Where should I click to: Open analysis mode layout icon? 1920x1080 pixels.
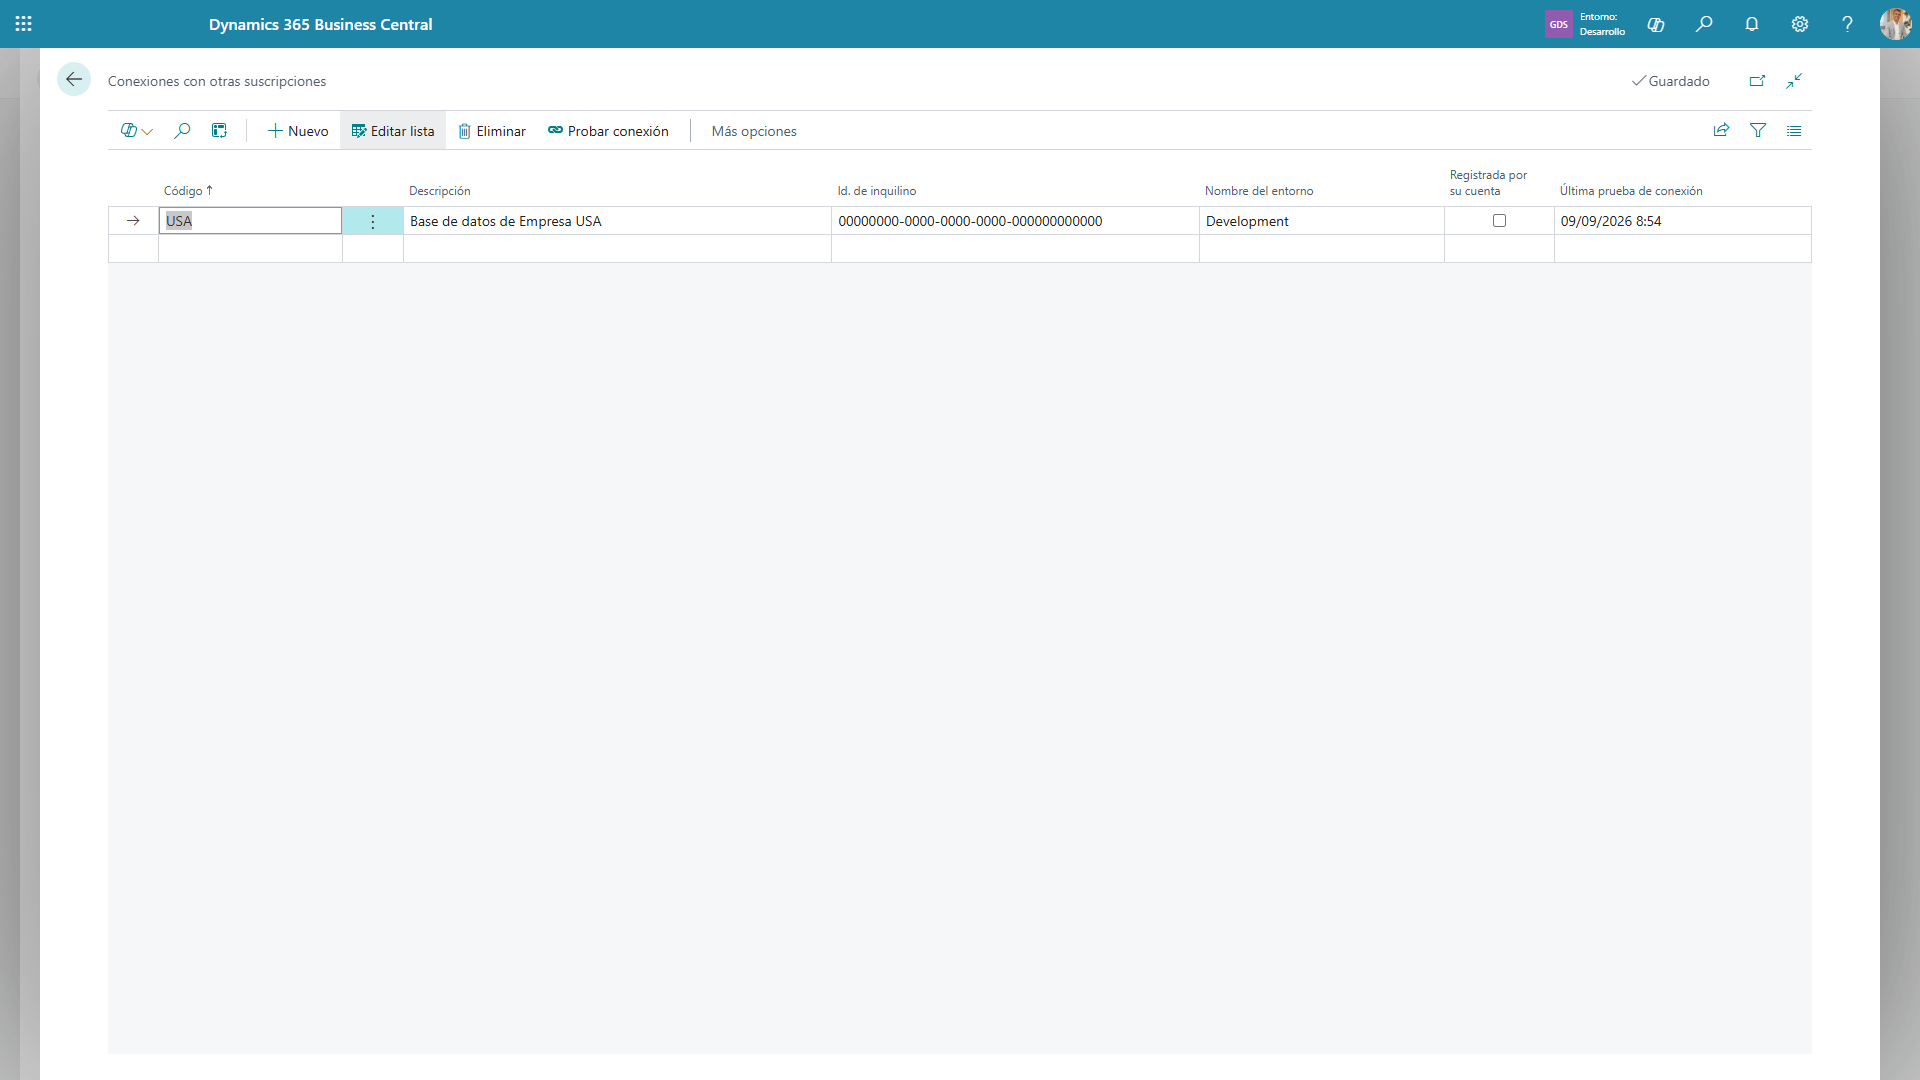click(x=219, y=131)
